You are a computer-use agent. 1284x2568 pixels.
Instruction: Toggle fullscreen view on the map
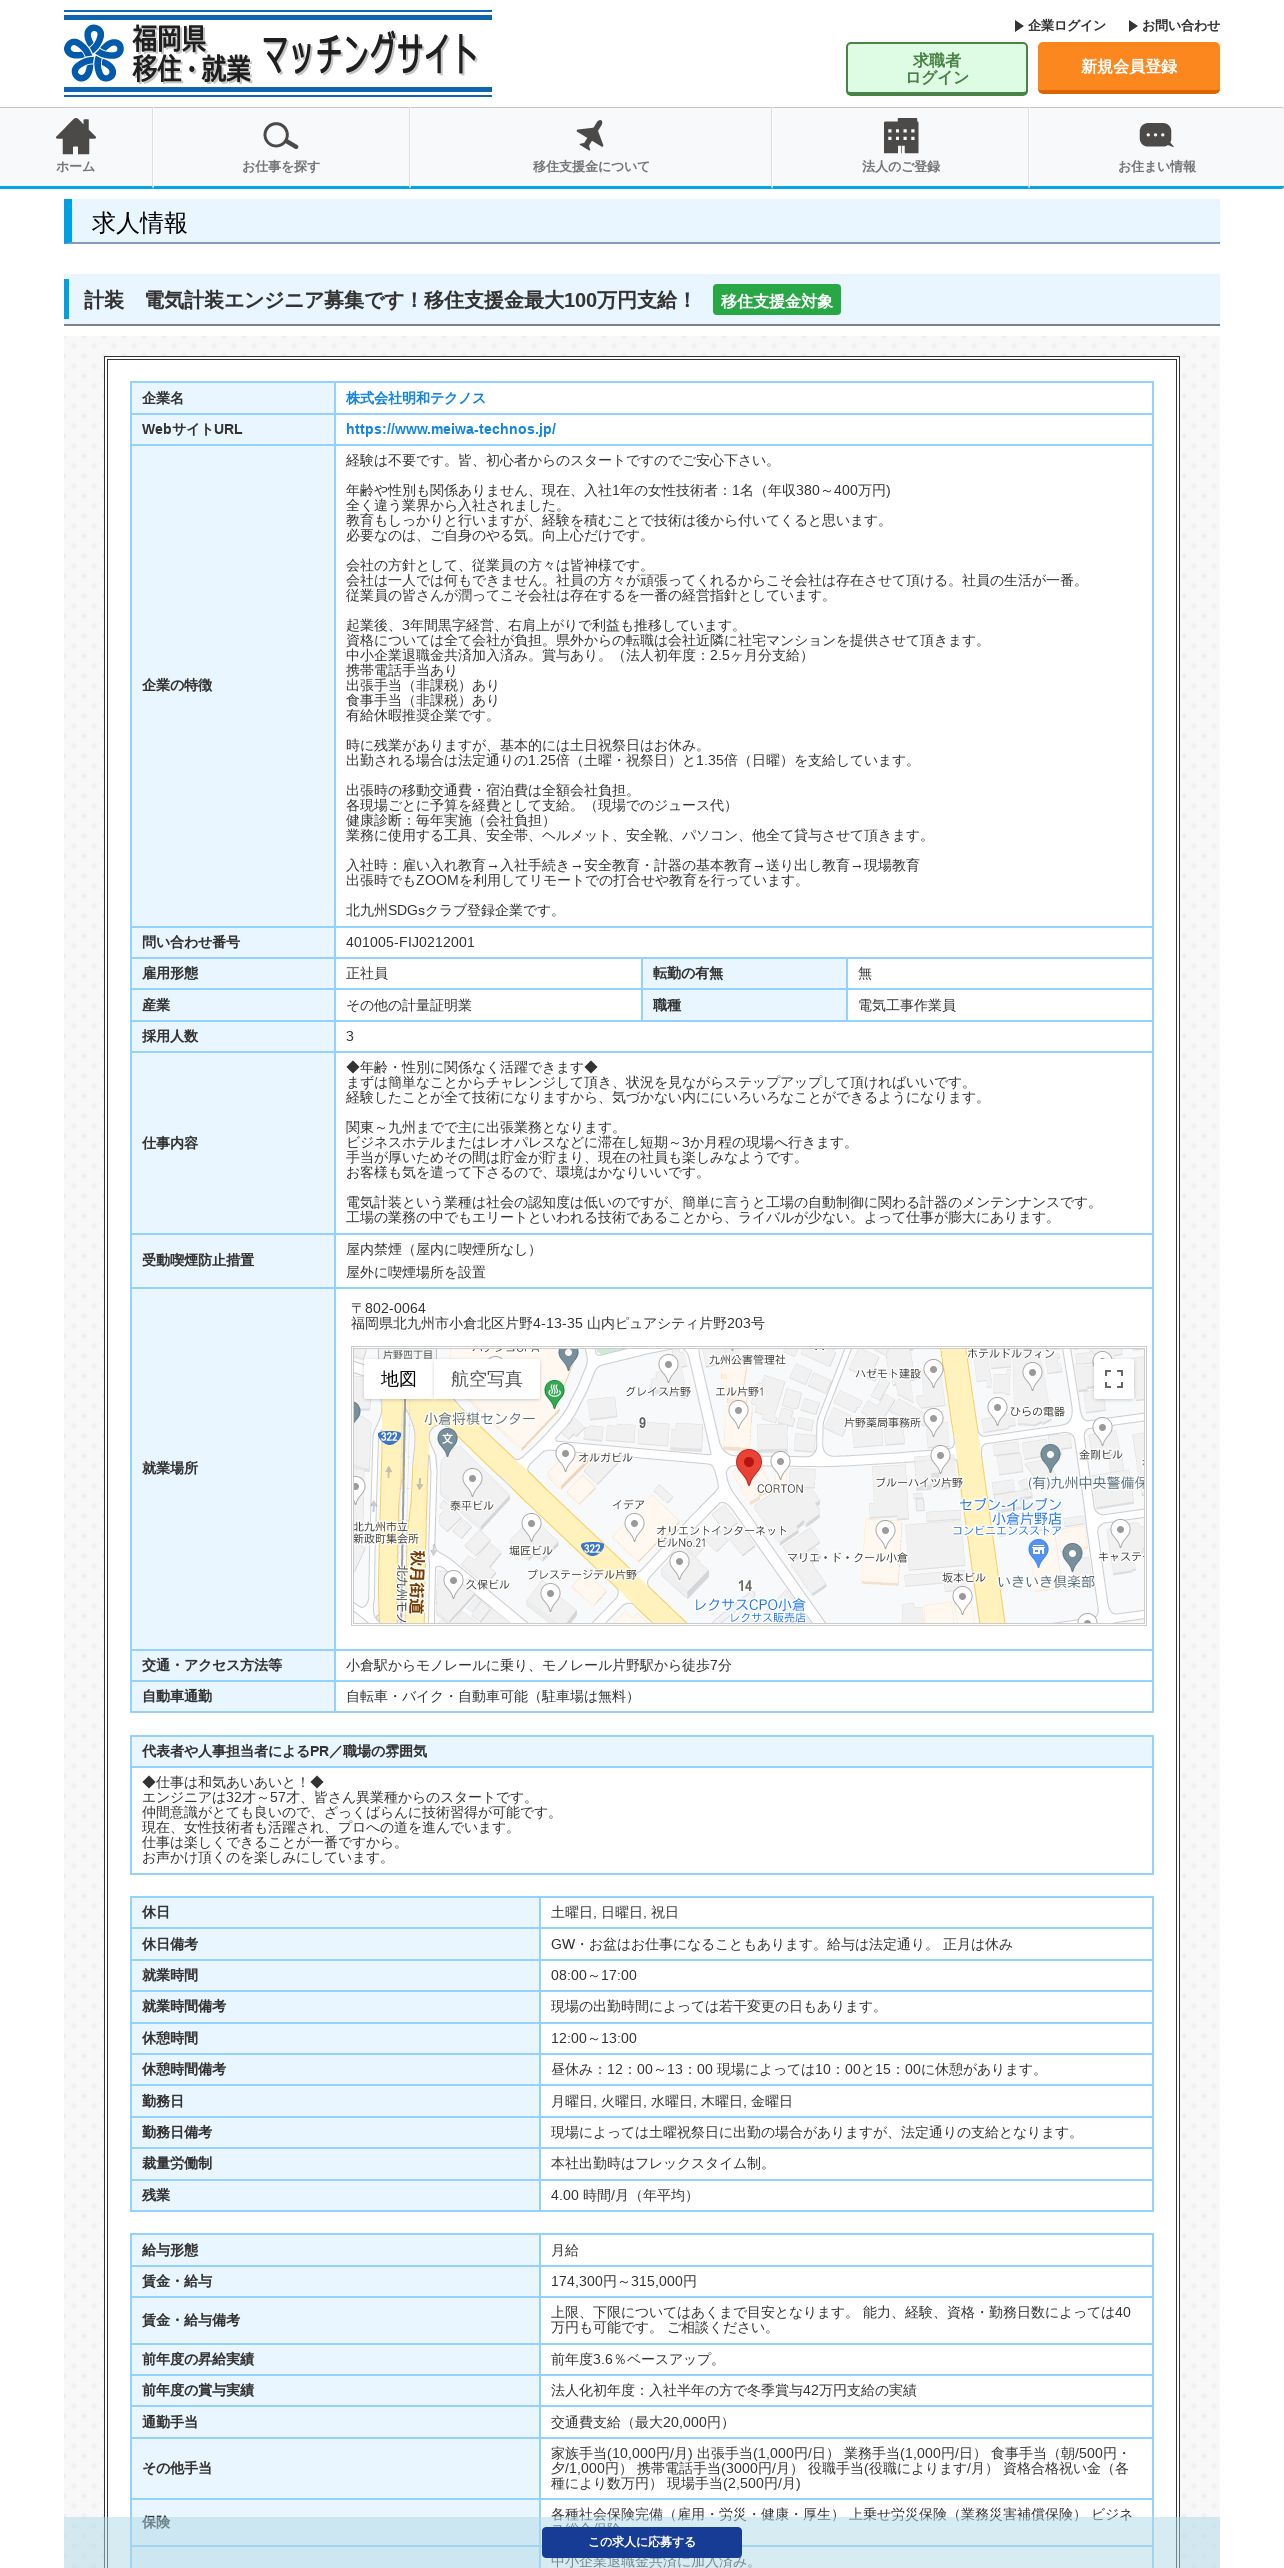[x=1114, y=1379]
